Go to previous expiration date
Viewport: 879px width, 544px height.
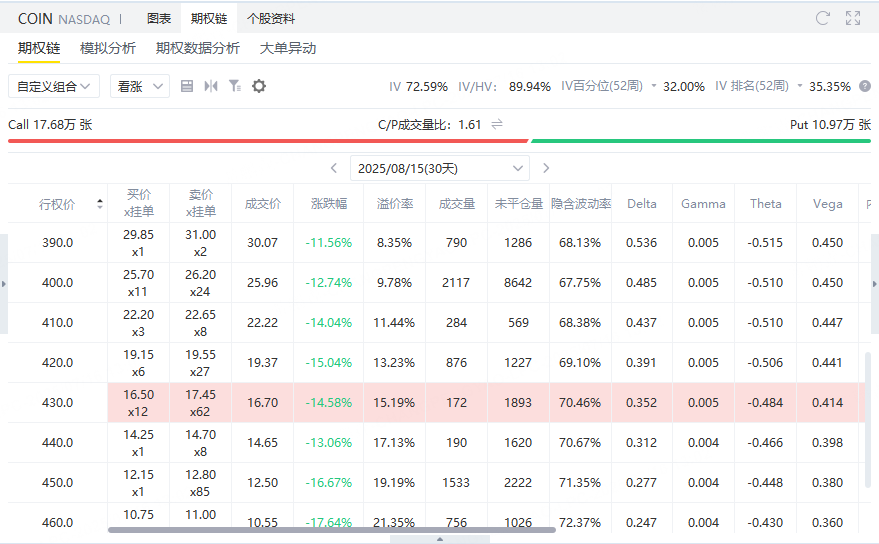334,168
